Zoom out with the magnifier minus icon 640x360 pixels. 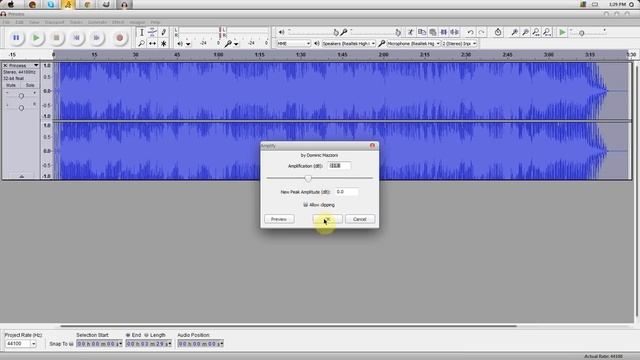525,32
